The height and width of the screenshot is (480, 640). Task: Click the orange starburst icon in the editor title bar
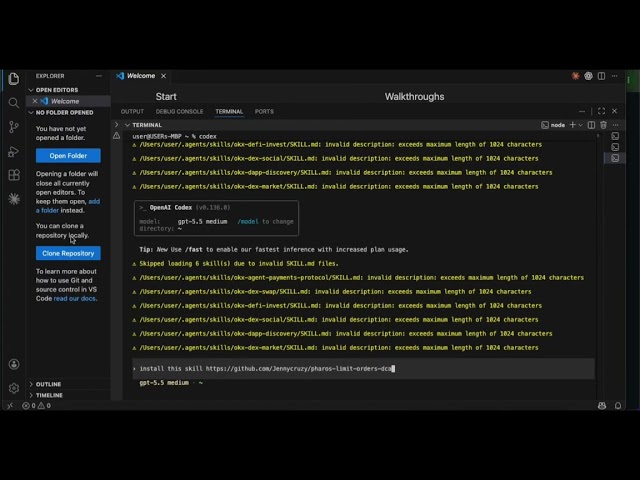click(576, 76)
